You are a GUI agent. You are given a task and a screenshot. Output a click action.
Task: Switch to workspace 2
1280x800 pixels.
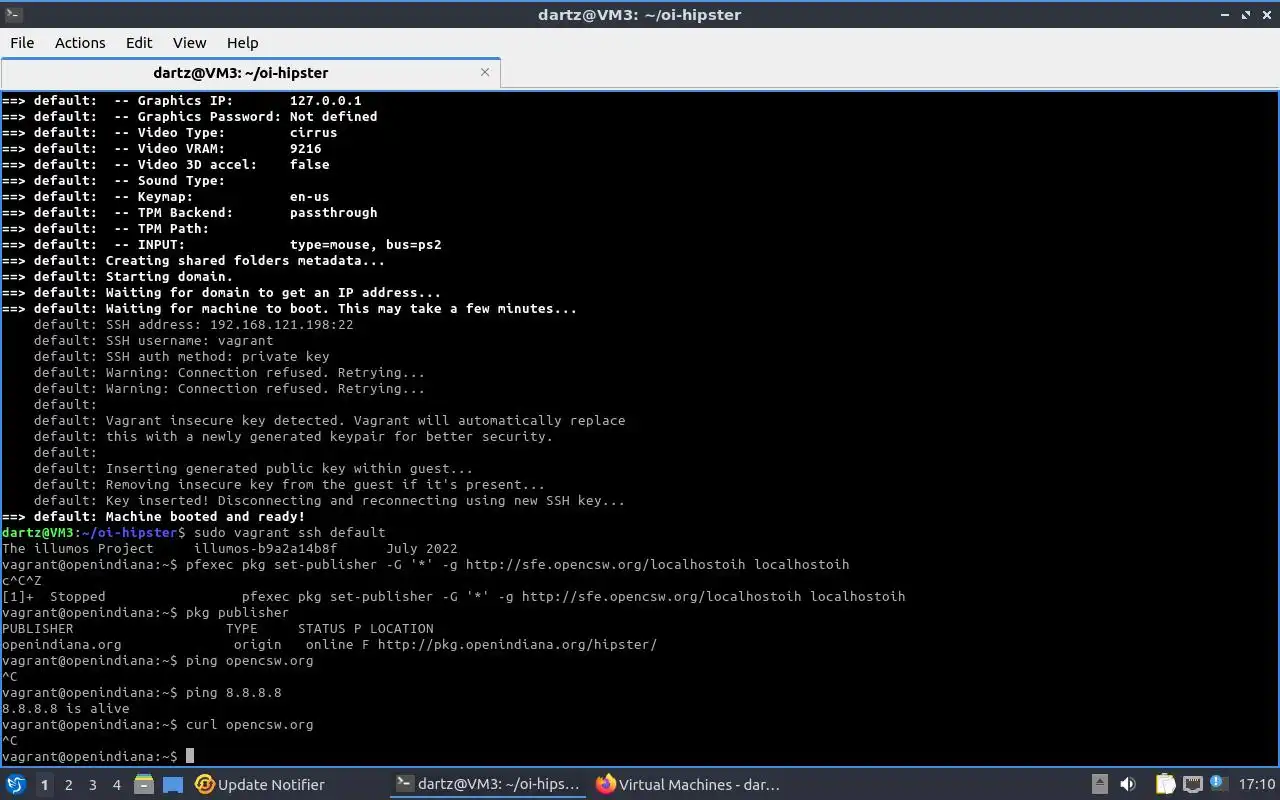tap(68, 785)
